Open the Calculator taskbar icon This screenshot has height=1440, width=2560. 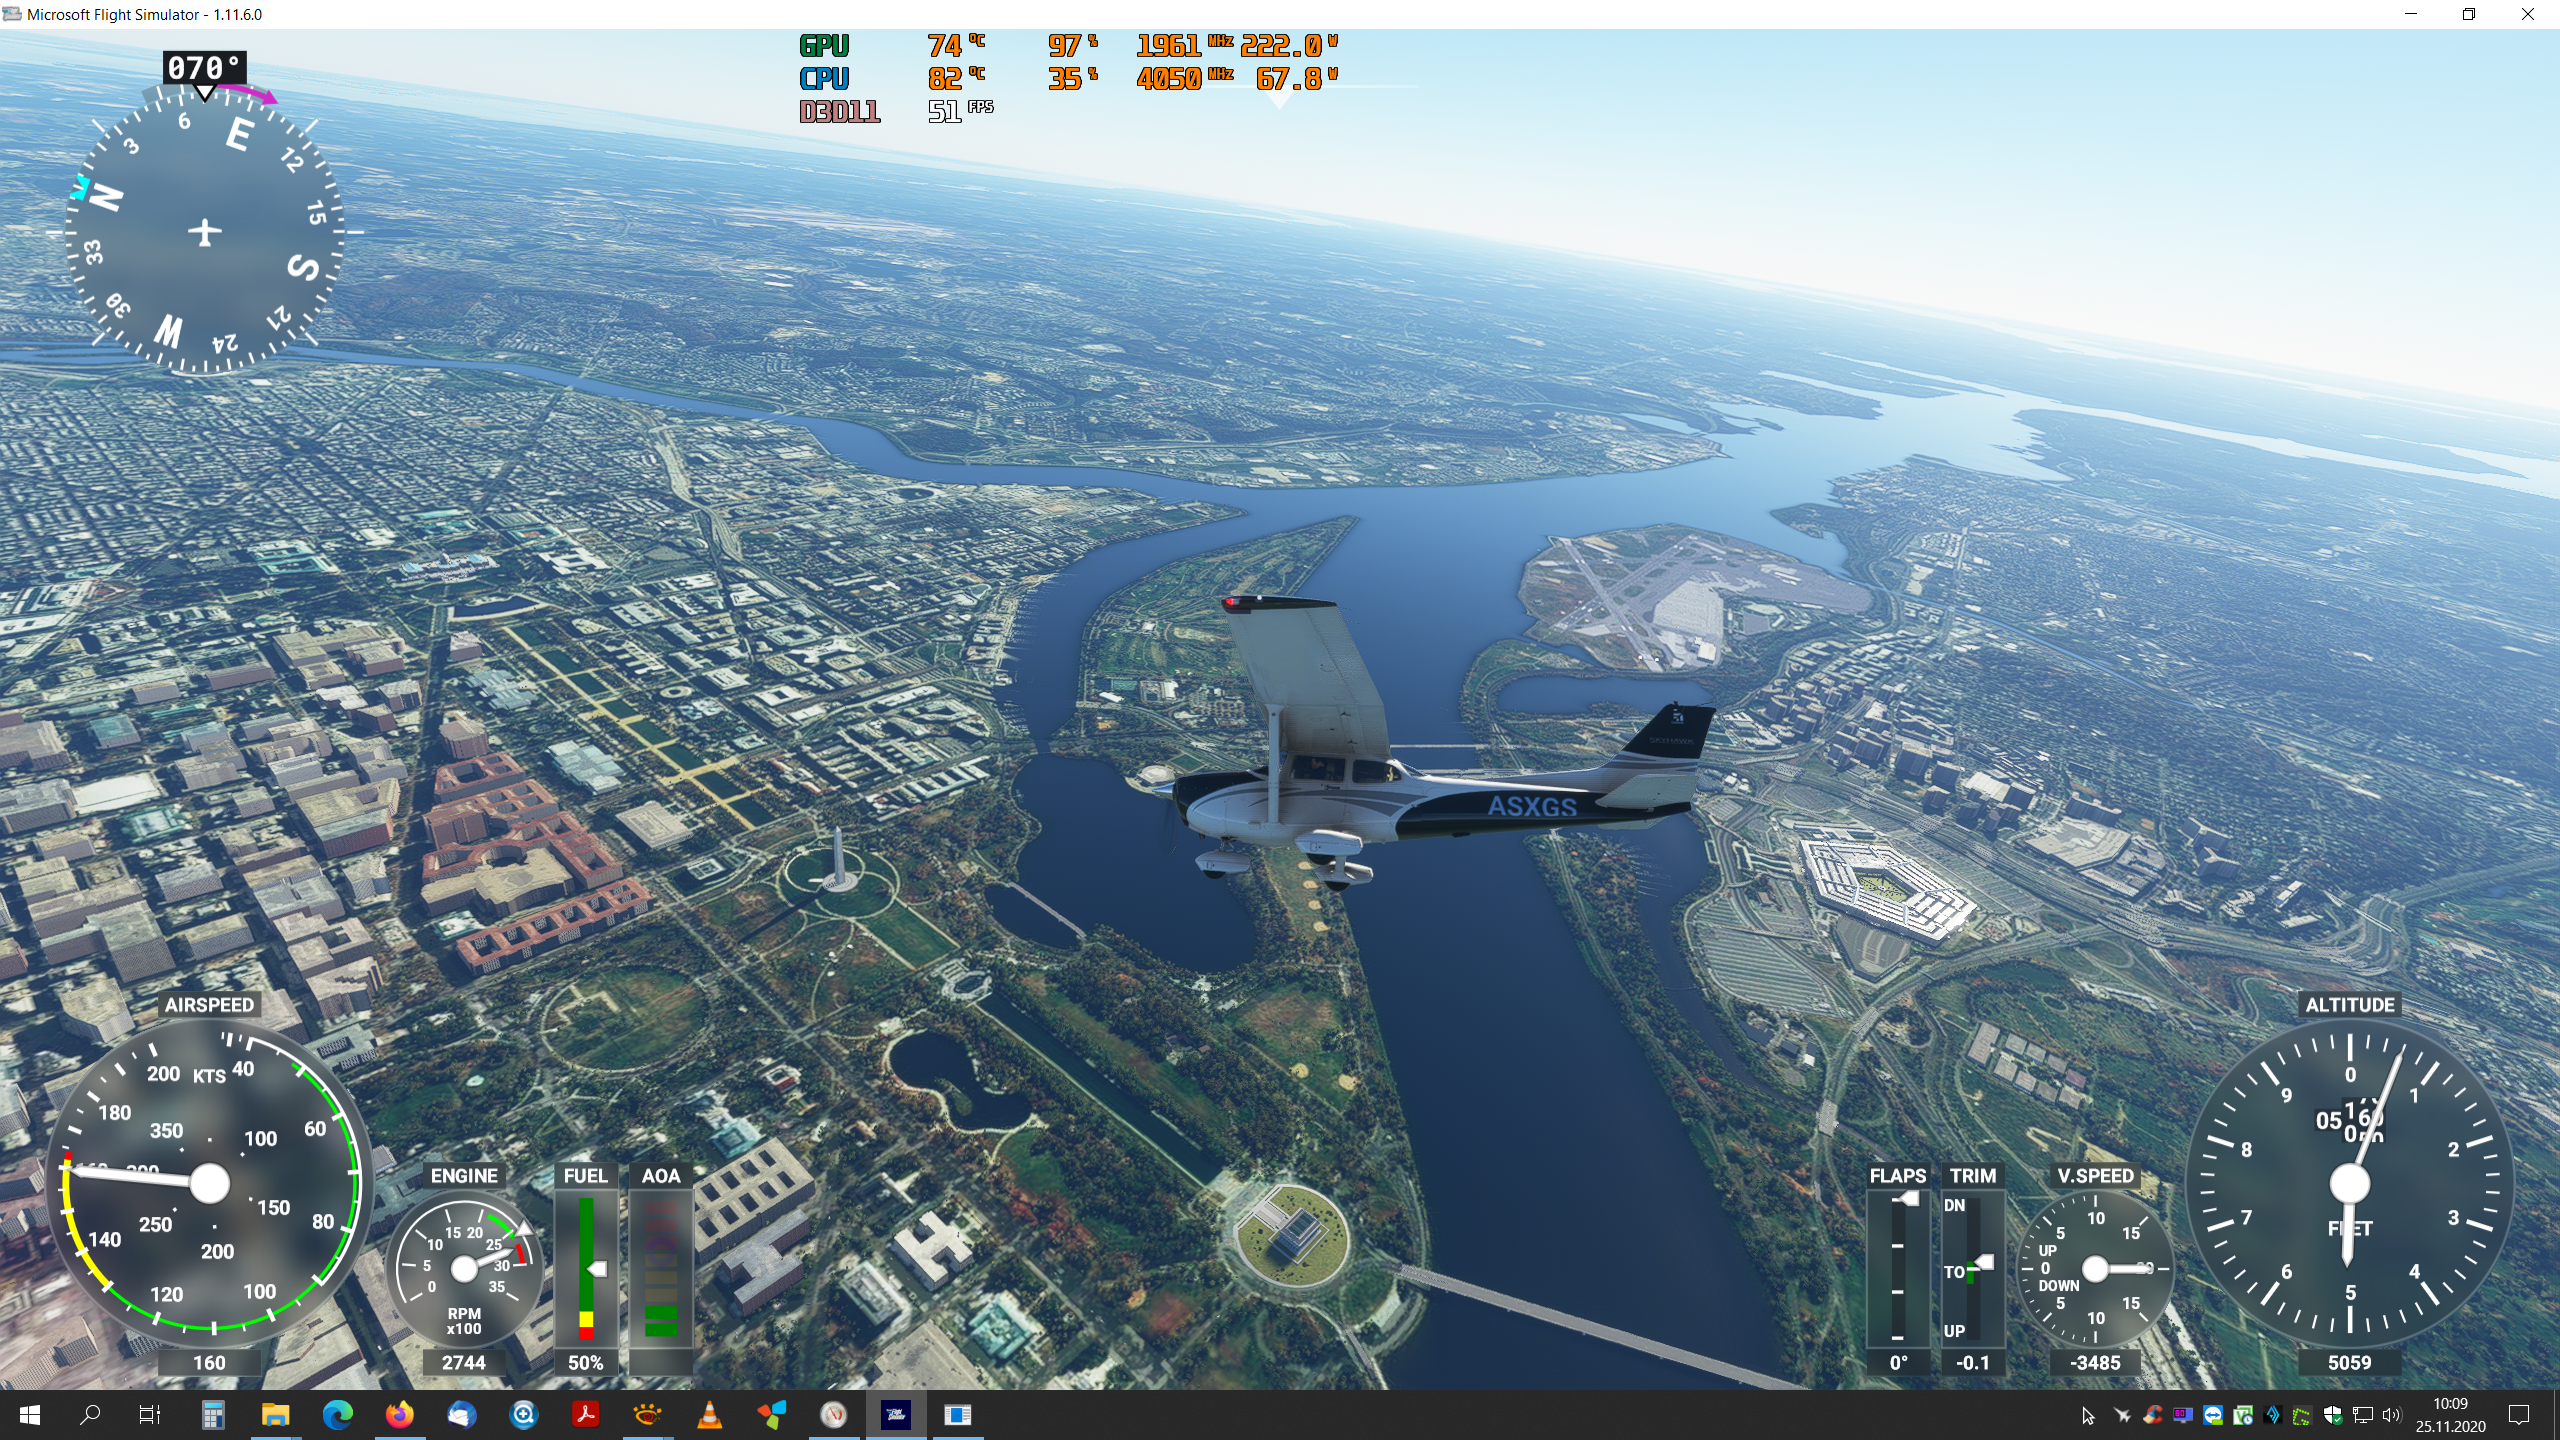click(x=213, y=1415)
